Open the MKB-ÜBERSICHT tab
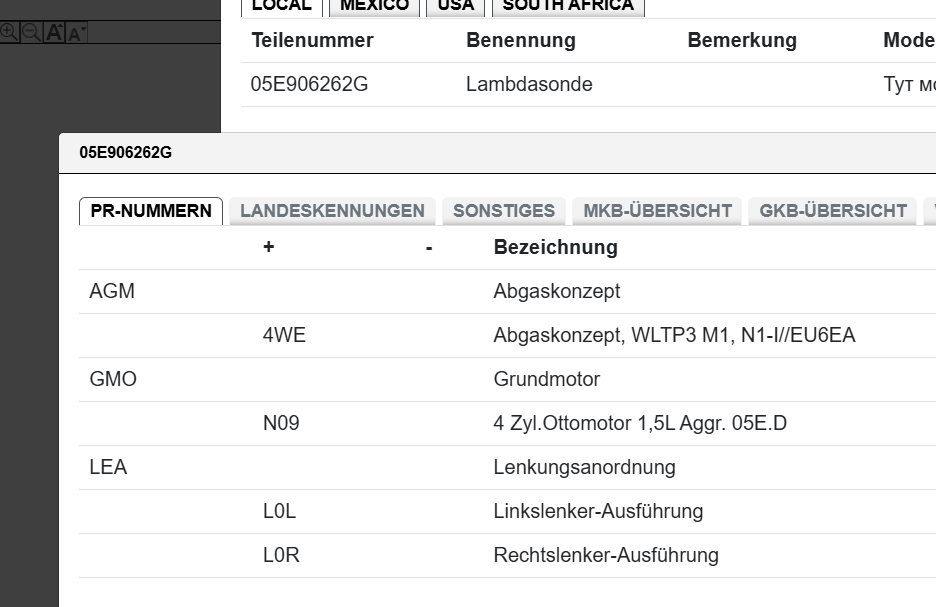Screen dimensions: 936x607 coord(658,211)
